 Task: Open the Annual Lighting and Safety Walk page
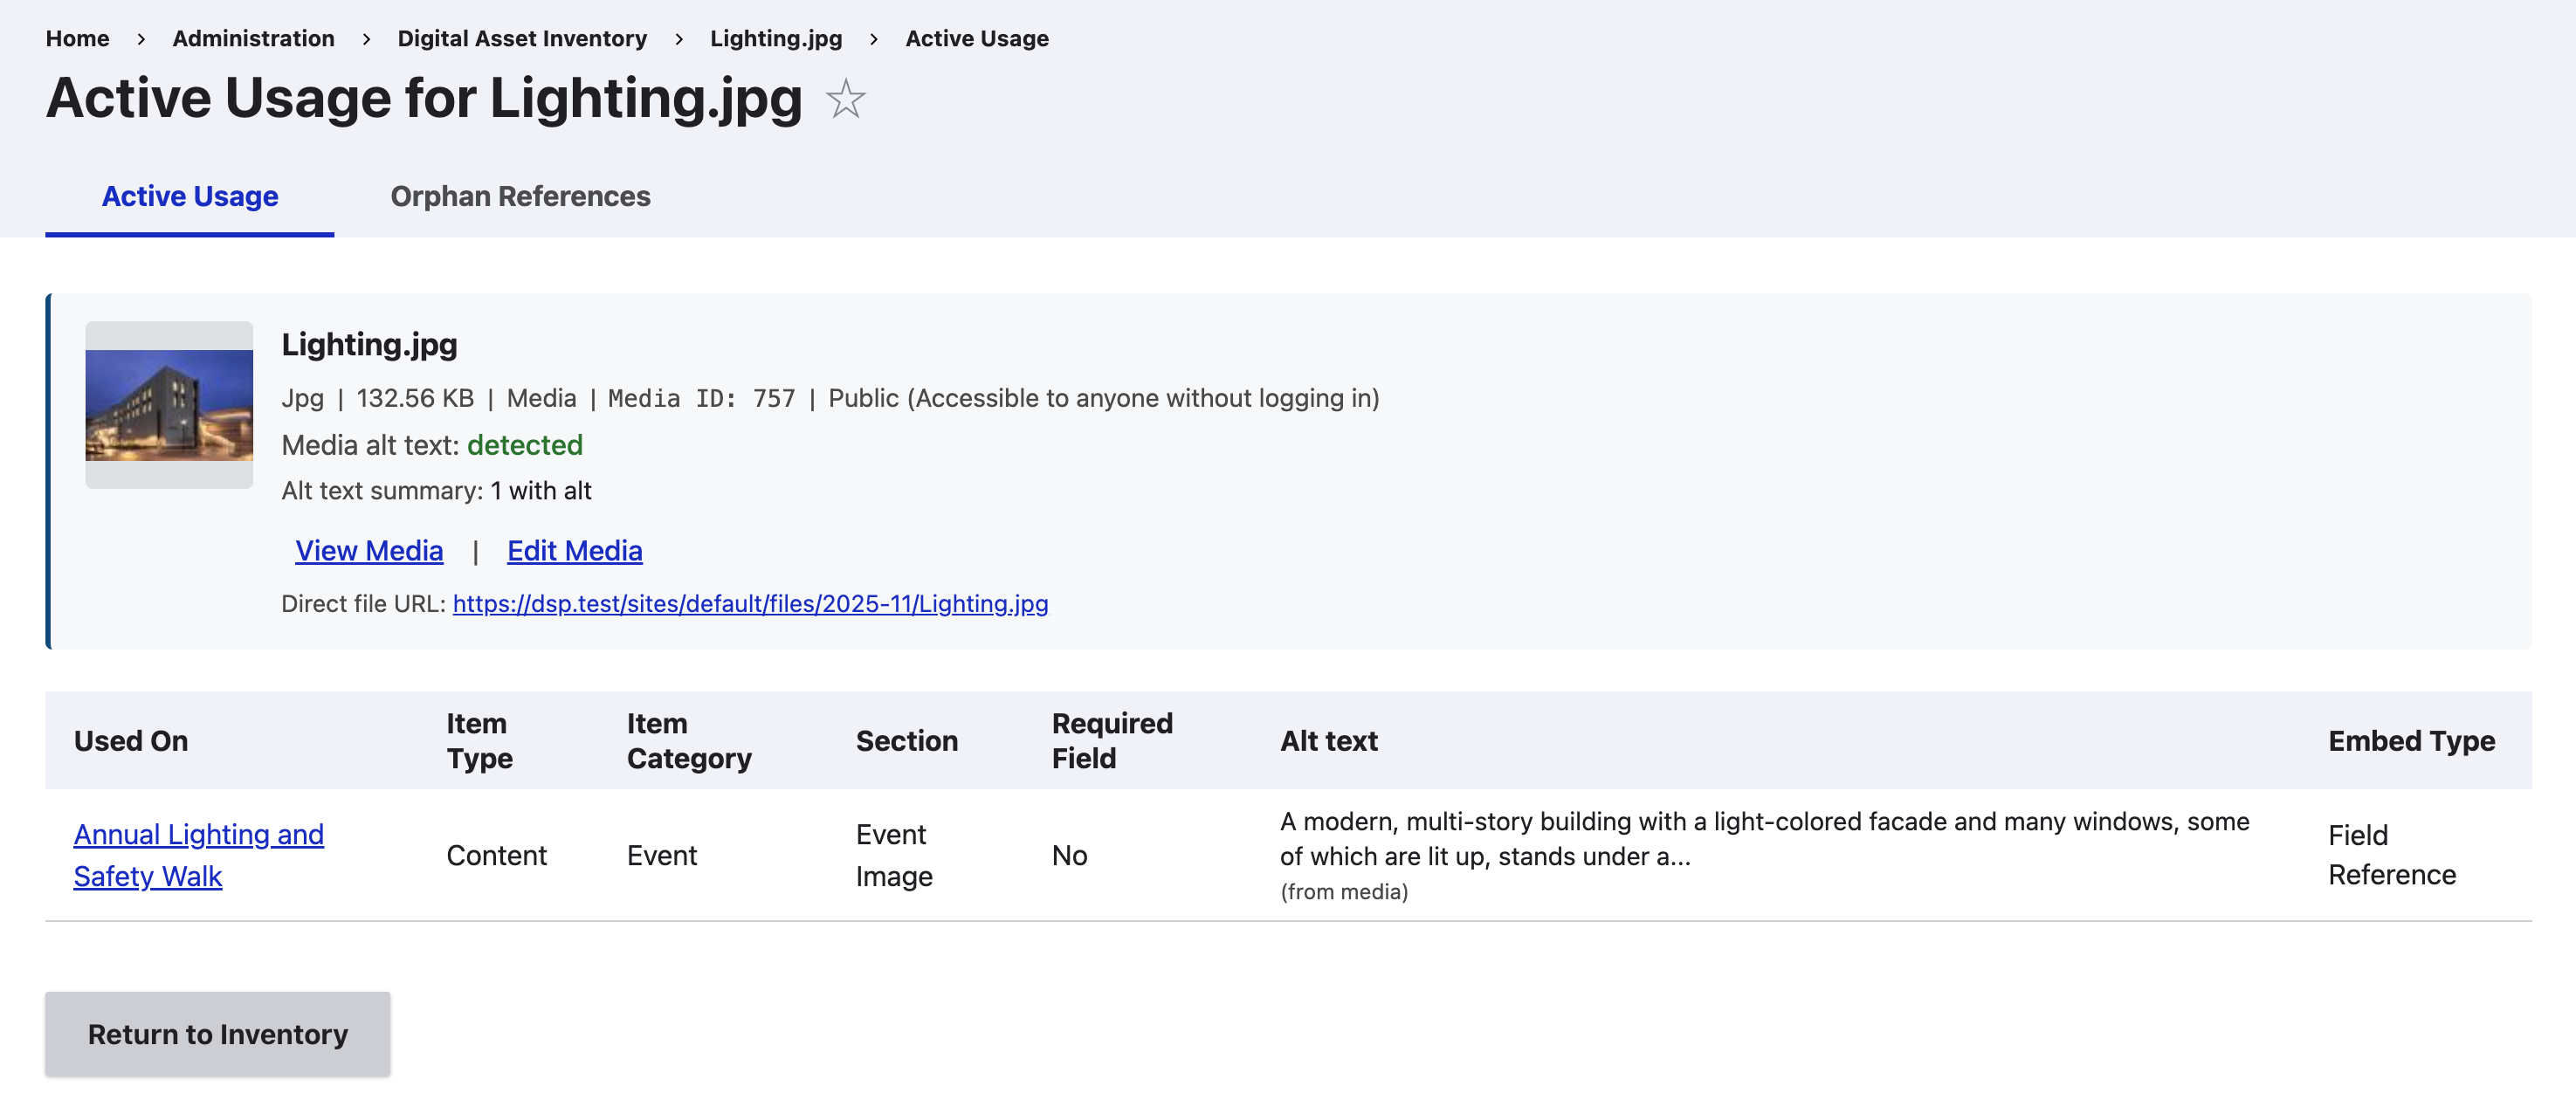coord(198,855)
